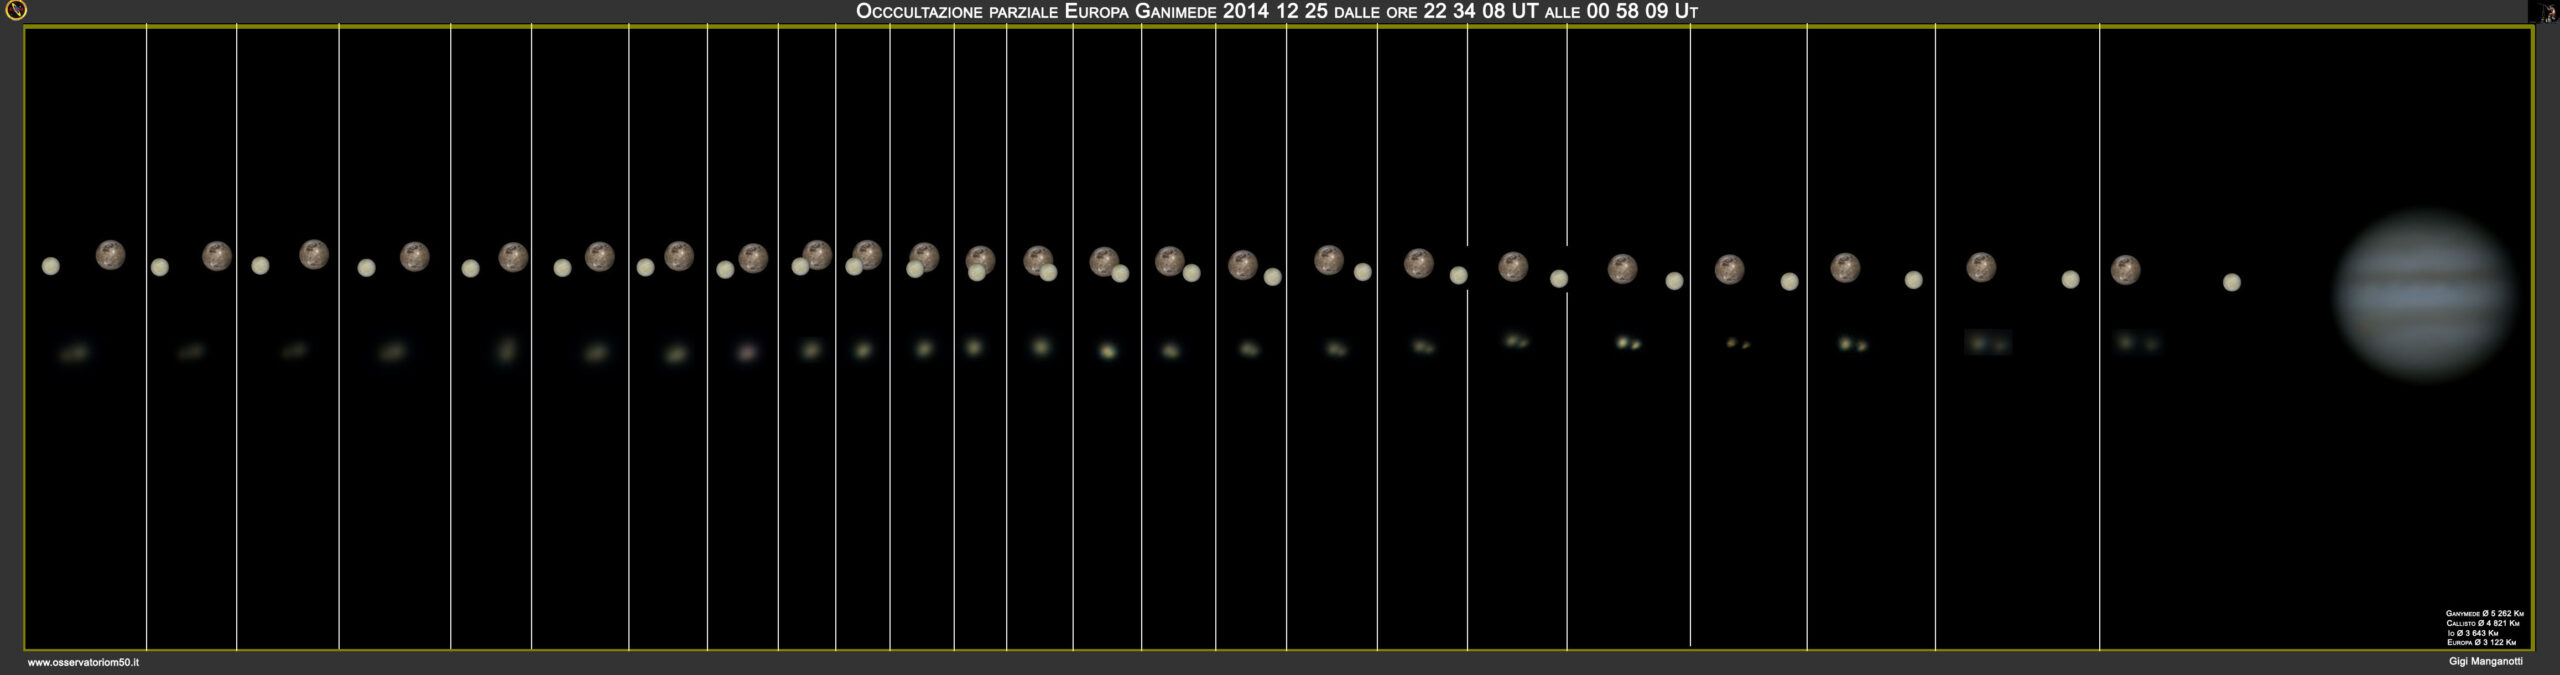
Task: Click the large Jupiter image
Action: pos(2424,296)
